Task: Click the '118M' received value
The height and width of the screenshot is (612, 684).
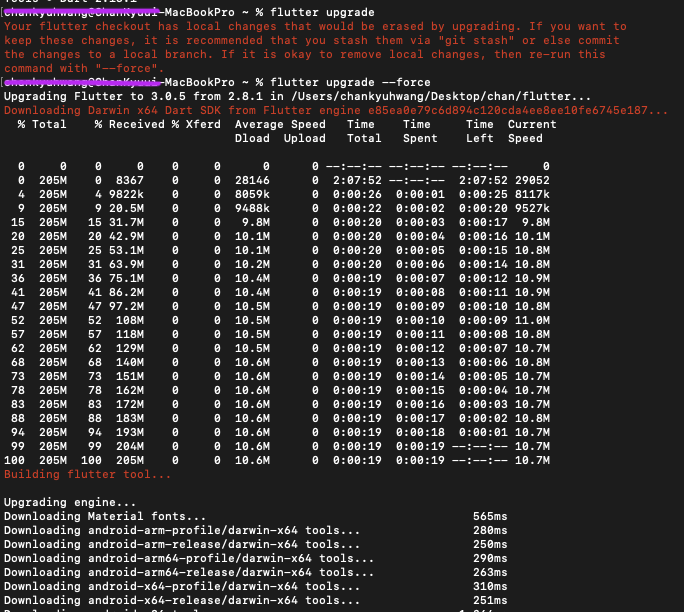Action: coord(130,334)
